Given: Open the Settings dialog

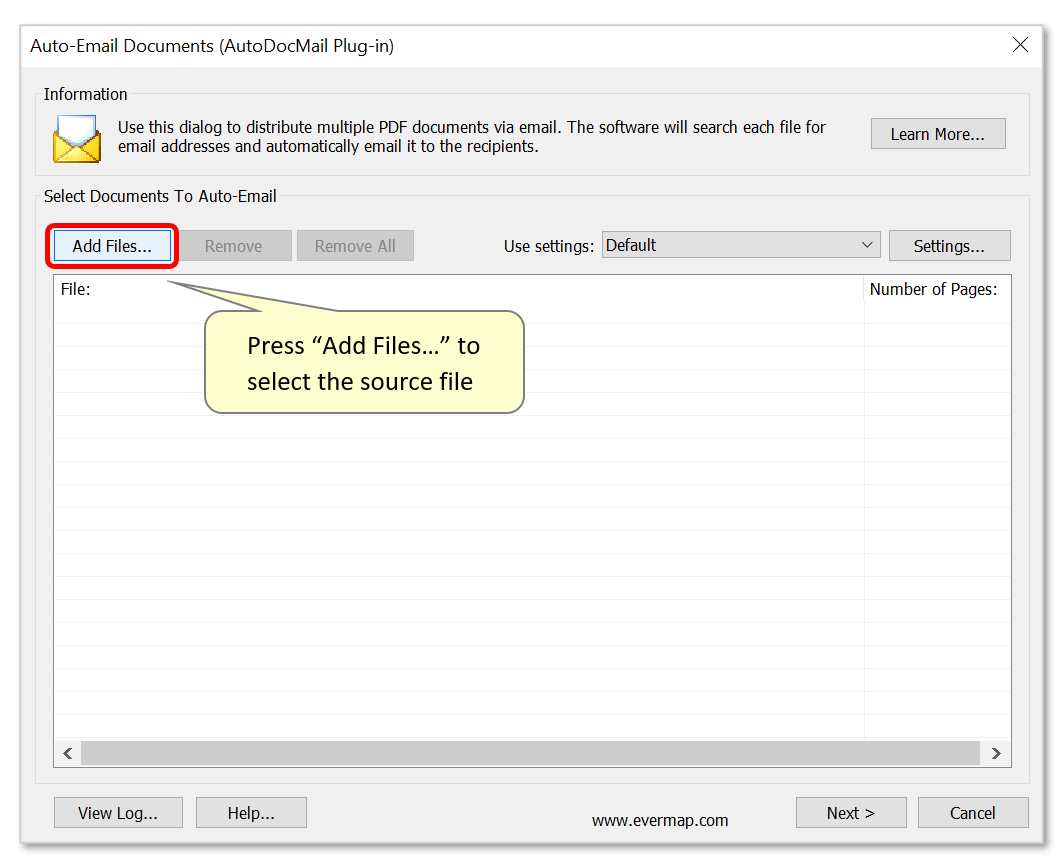Looking at the screenshot, I should (949, 245).
